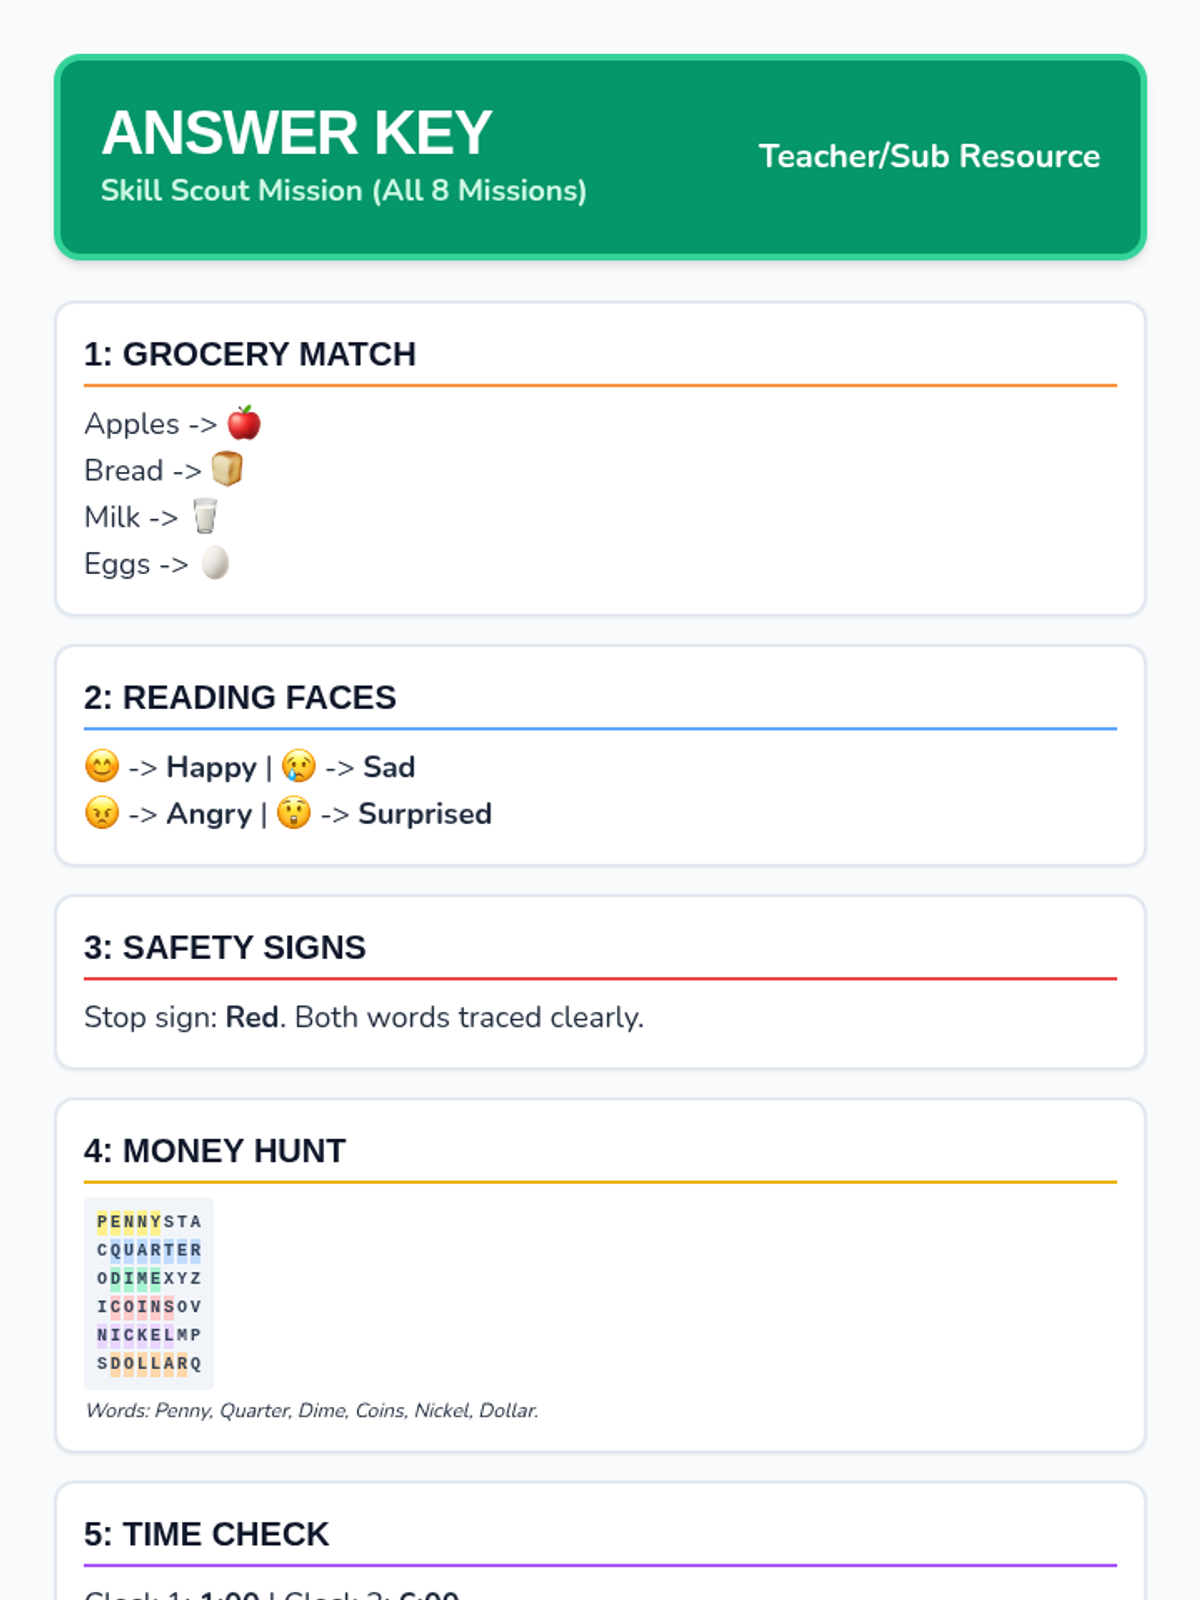Click the Skill Scout Mission subtitle

coord(343,190)
